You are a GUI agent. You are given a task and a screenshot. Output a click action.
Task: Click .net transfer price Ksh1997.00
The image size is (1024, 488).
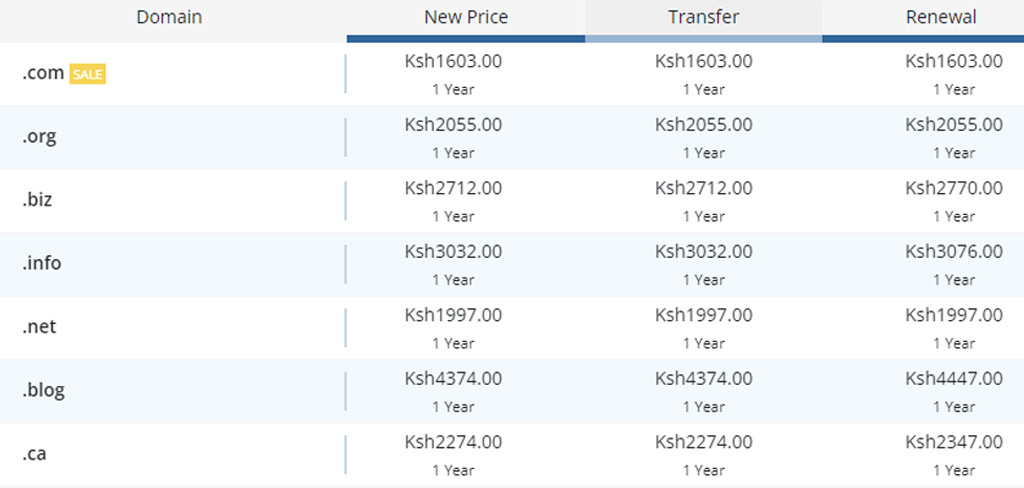pos(704,315)
